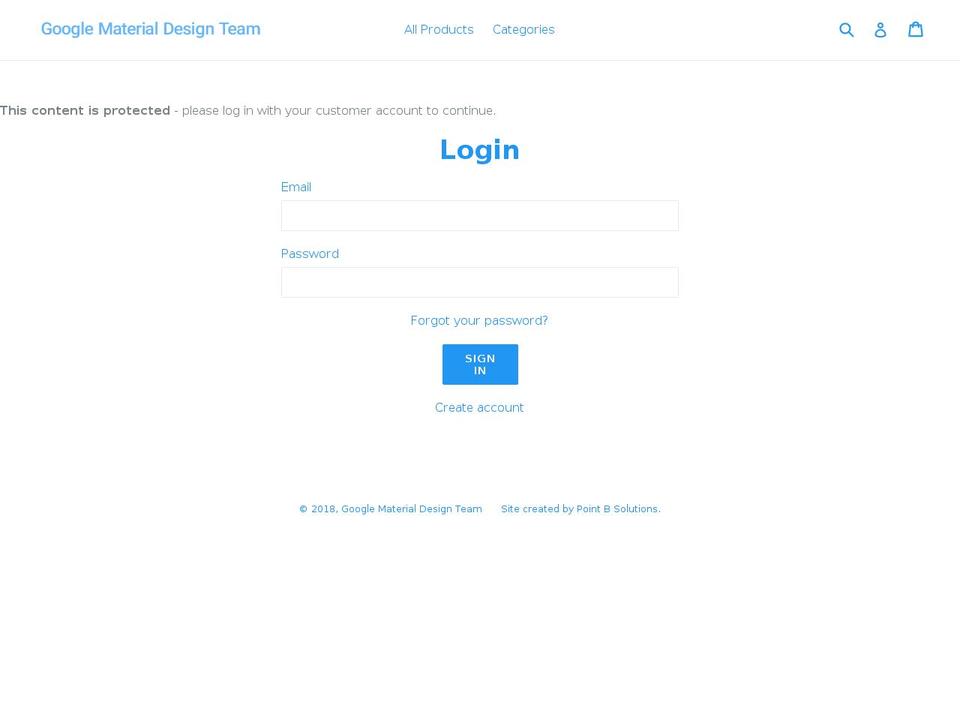Open the Create account link
The height and width of the screenshot is (720, 960).
coord(479,407)
